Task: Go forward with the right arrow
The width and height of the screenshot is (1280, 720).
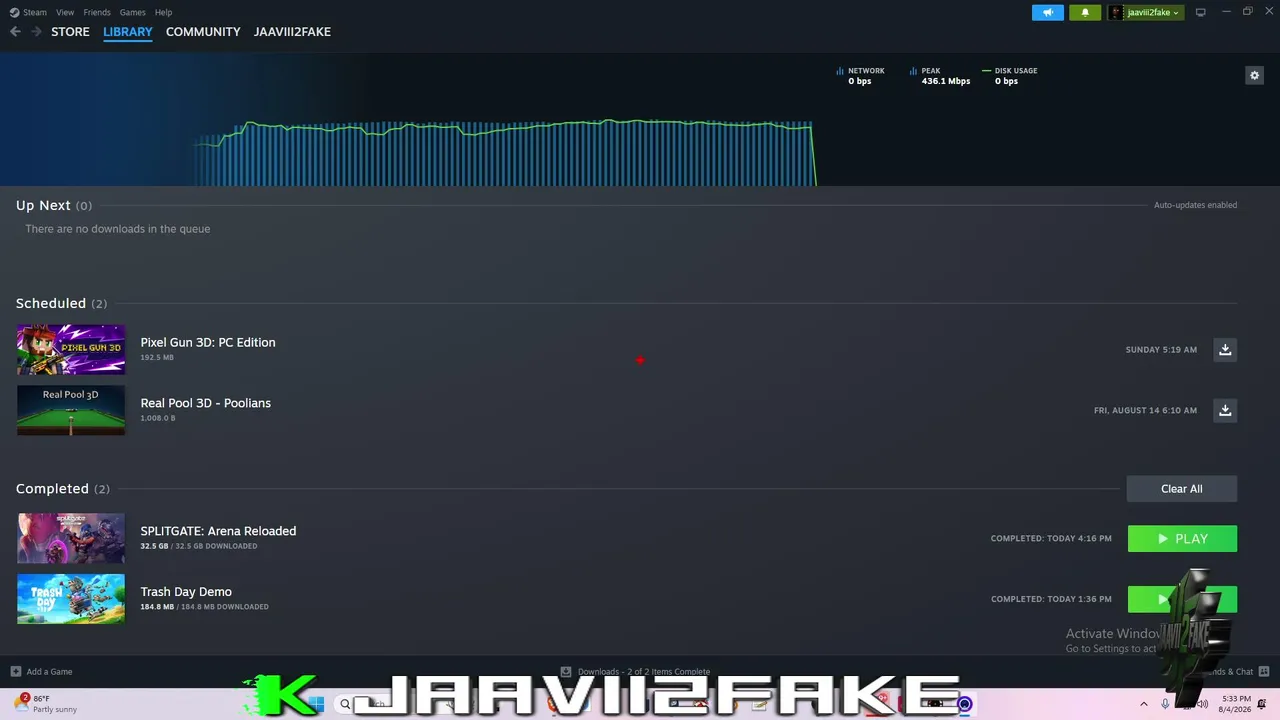Action: 37,32
